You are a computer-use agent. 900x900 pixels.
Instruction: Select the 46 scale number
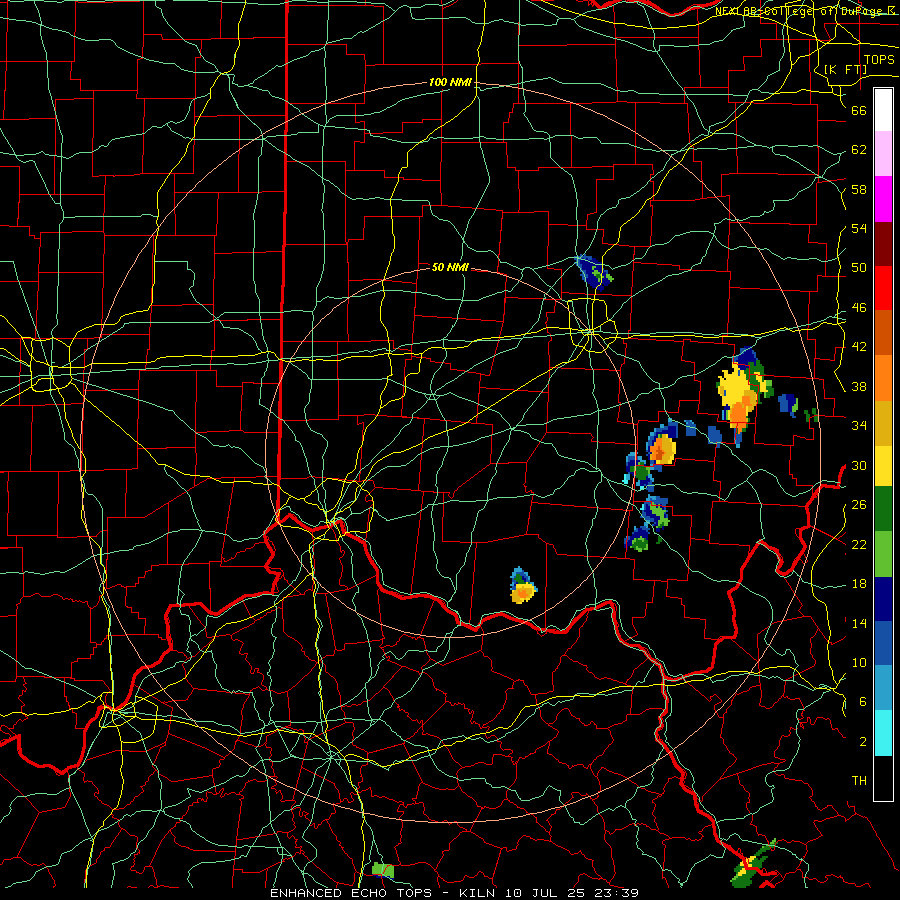[x=859, y=308]
